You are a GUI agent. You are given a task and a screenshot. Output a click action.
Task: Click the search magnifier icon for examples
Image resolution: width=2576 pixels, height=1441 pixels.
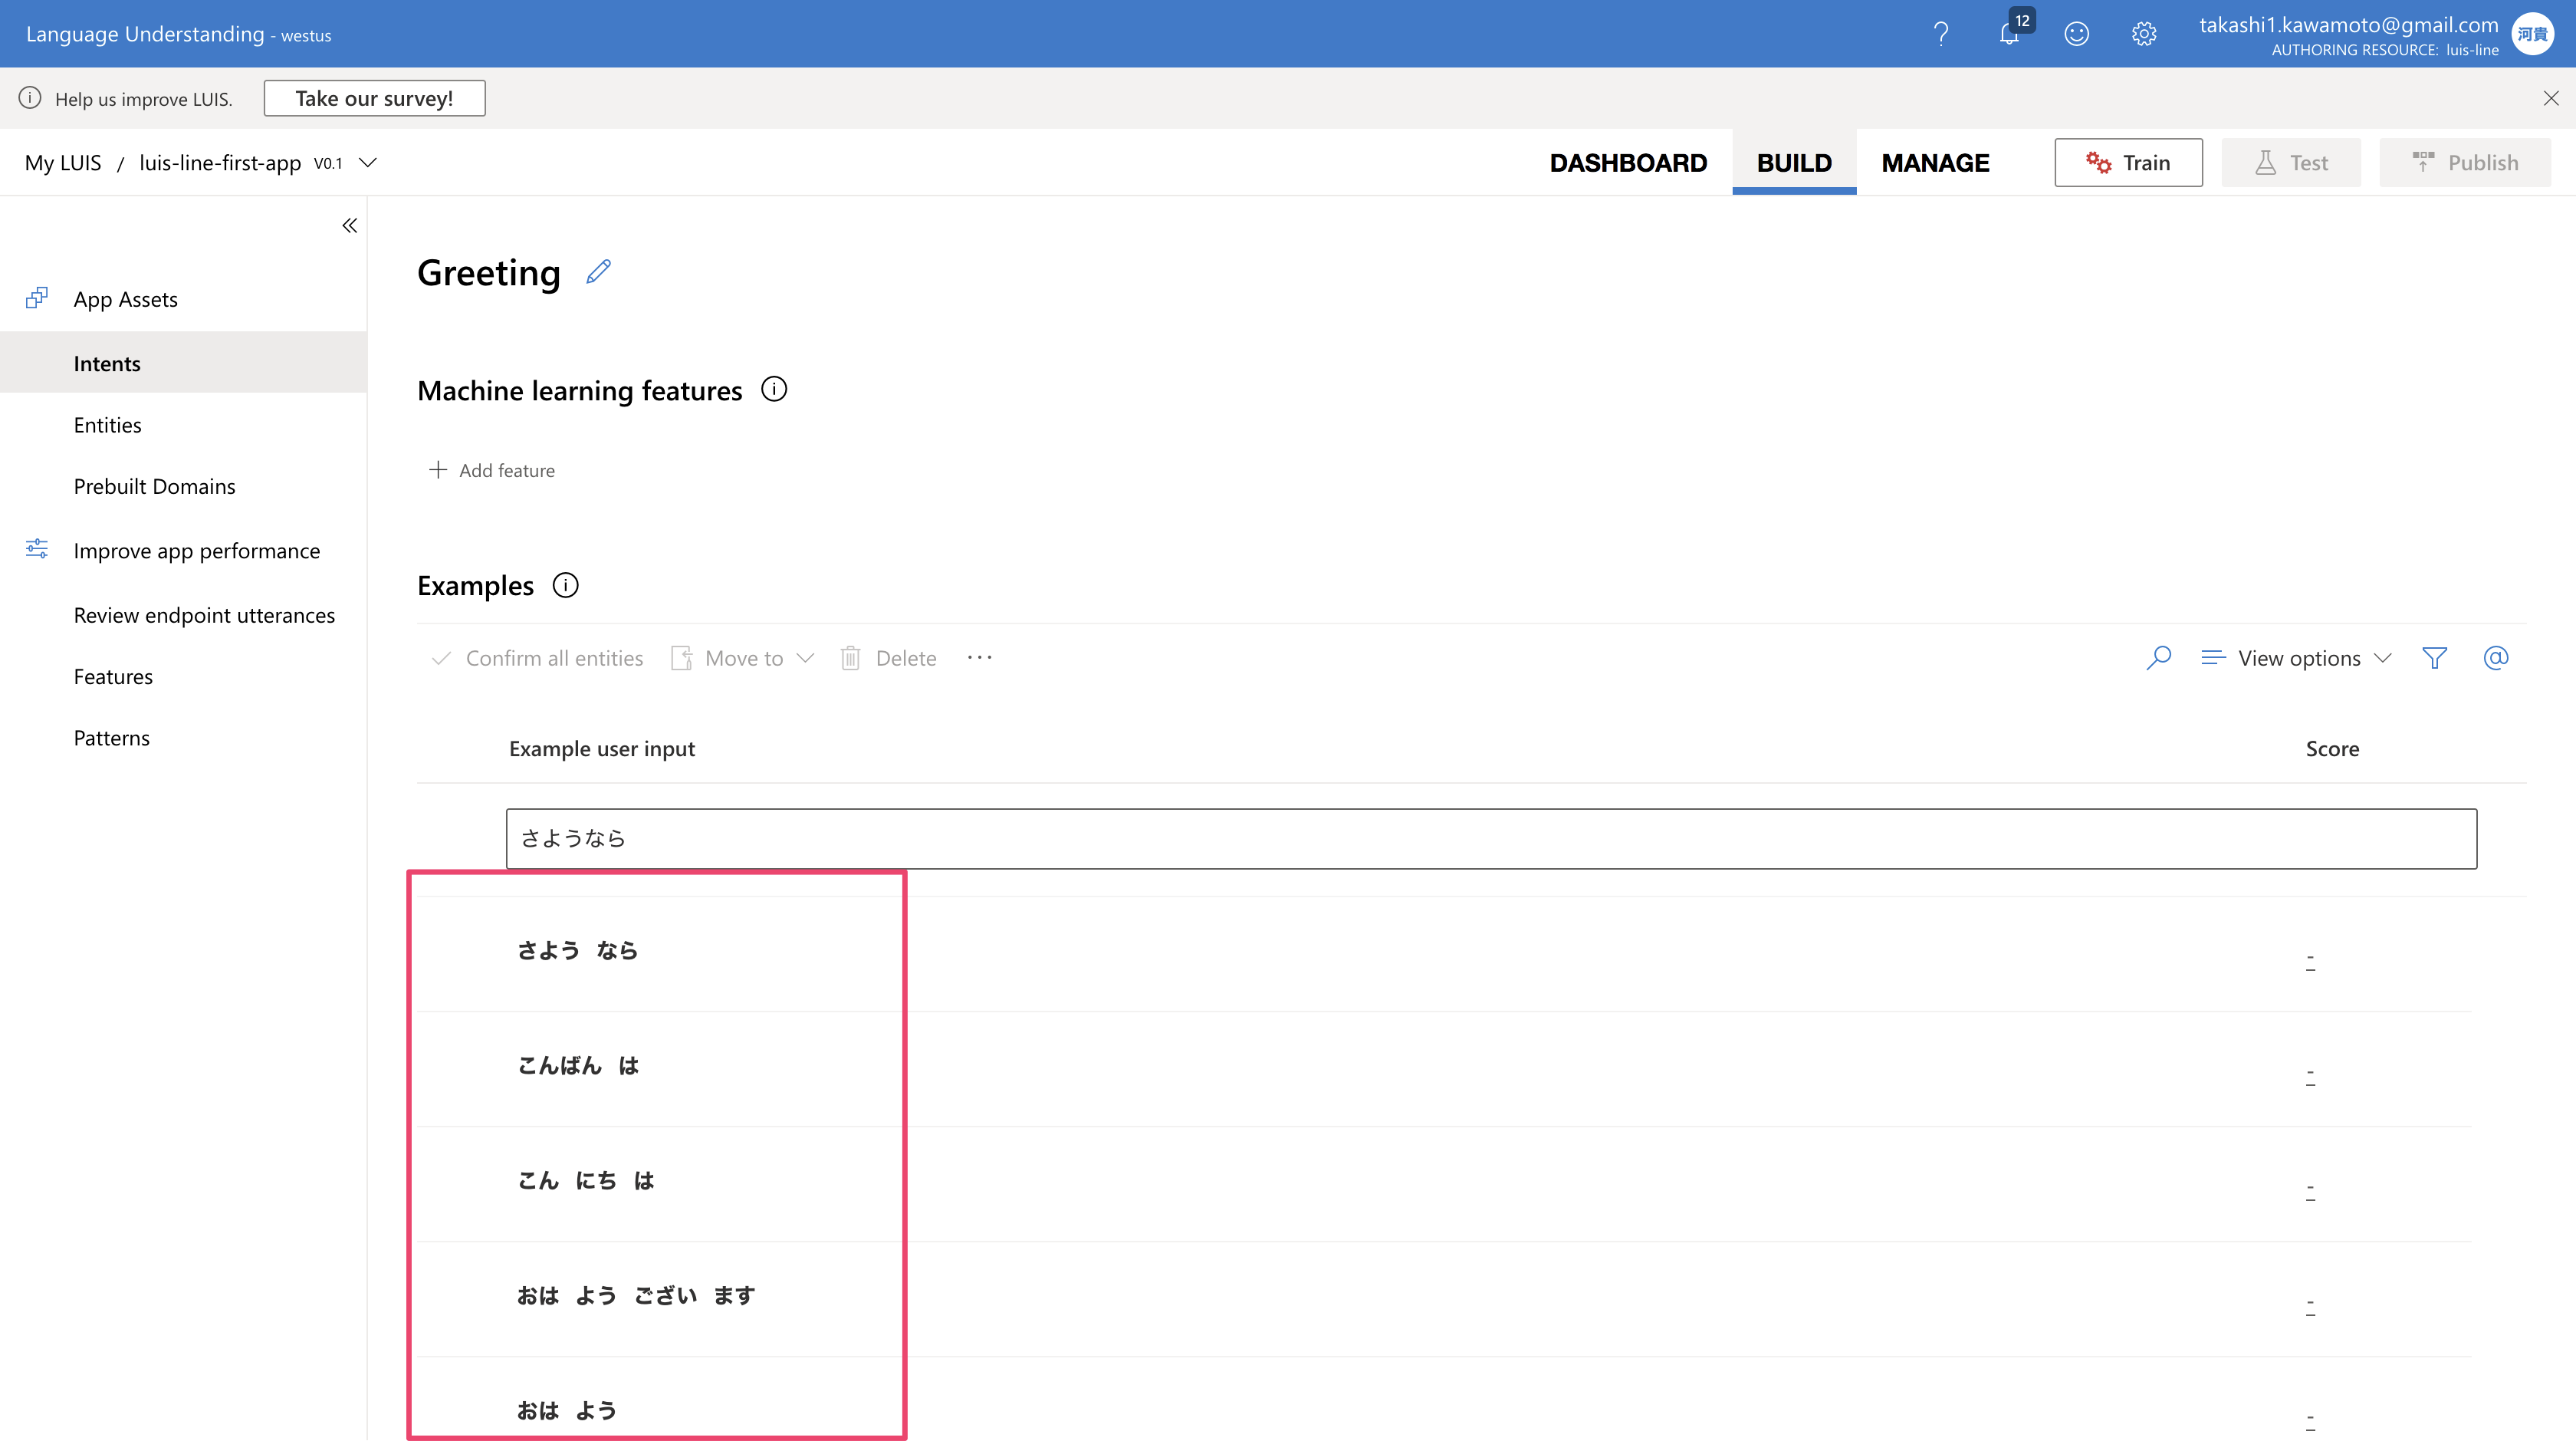click(2159, 658)
